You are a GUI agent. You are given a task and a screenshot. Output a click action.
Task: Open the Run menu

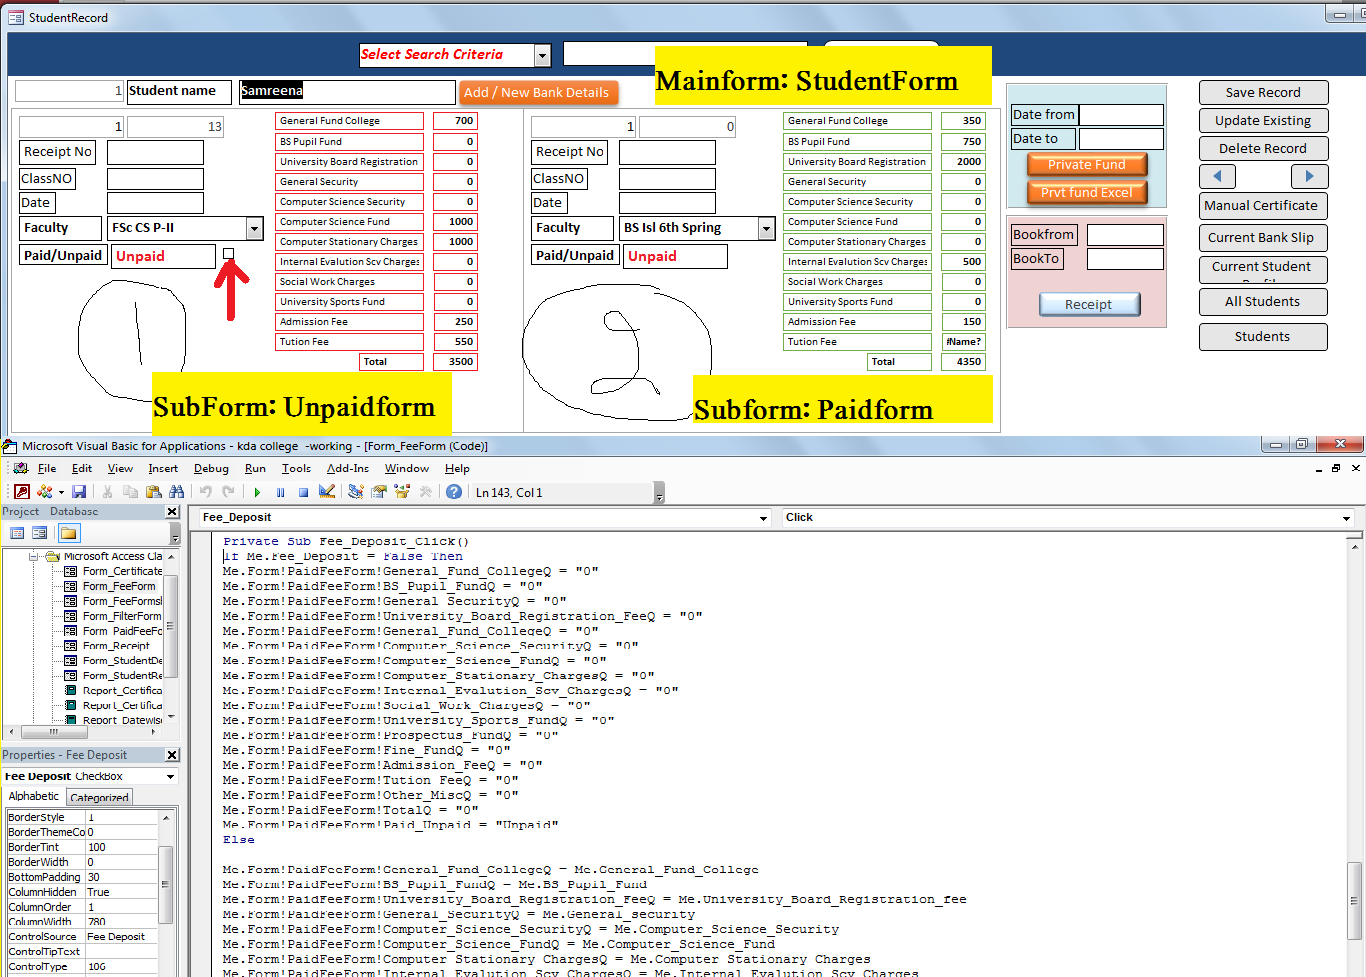[255, 468]
